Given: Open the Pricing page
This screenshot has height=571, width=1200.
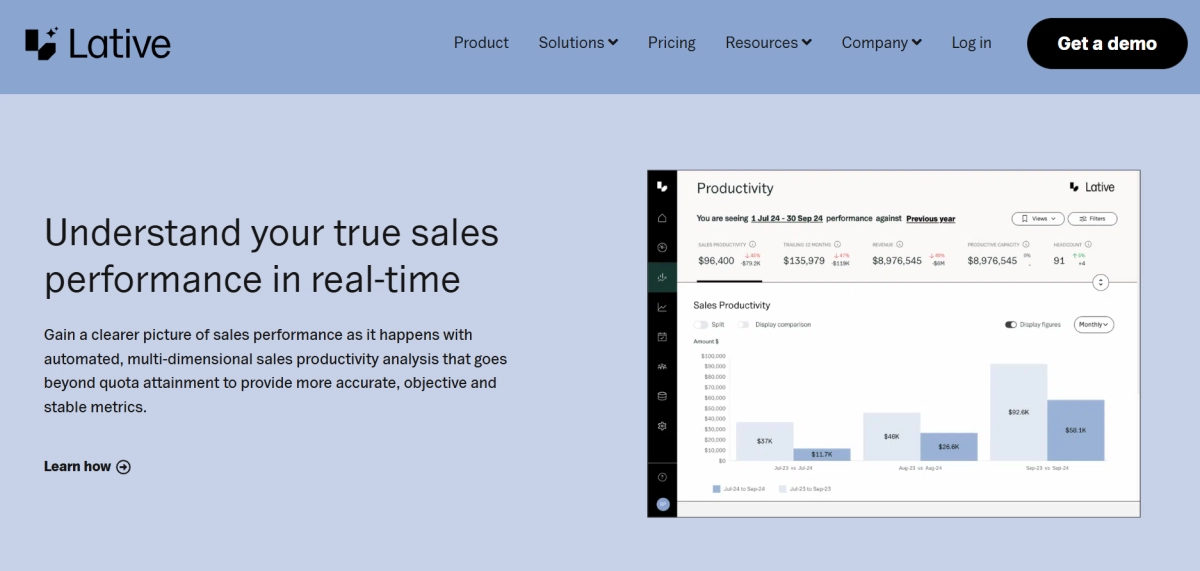Looking at the screenshot, I should point(671,43).
